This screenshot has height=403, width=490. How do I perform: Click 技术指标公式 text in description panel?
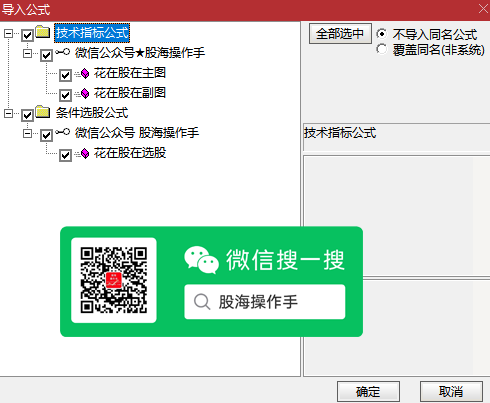[340, 133]
